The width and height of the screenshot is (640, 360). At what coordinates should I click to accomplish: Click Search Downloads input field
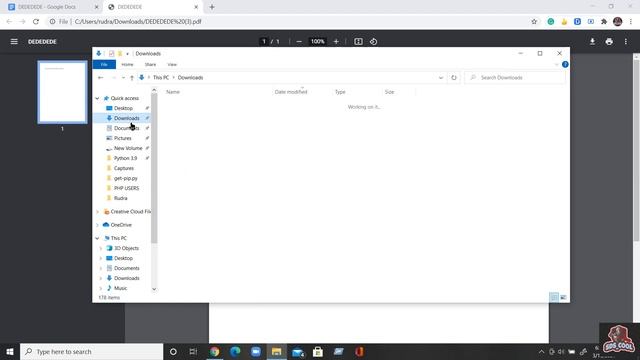515,78
